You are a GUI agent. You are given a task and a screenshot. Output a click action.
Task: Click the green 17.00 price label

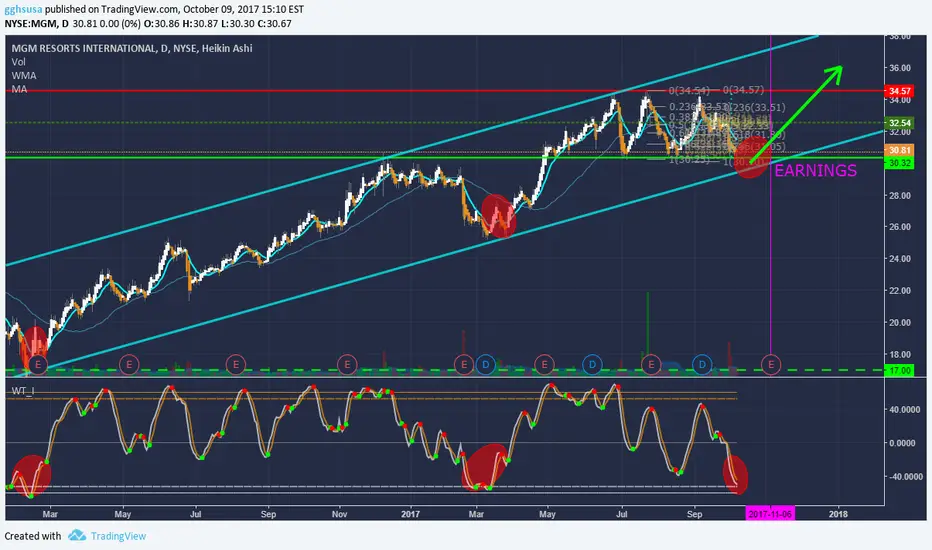click(x=899, y=370)
